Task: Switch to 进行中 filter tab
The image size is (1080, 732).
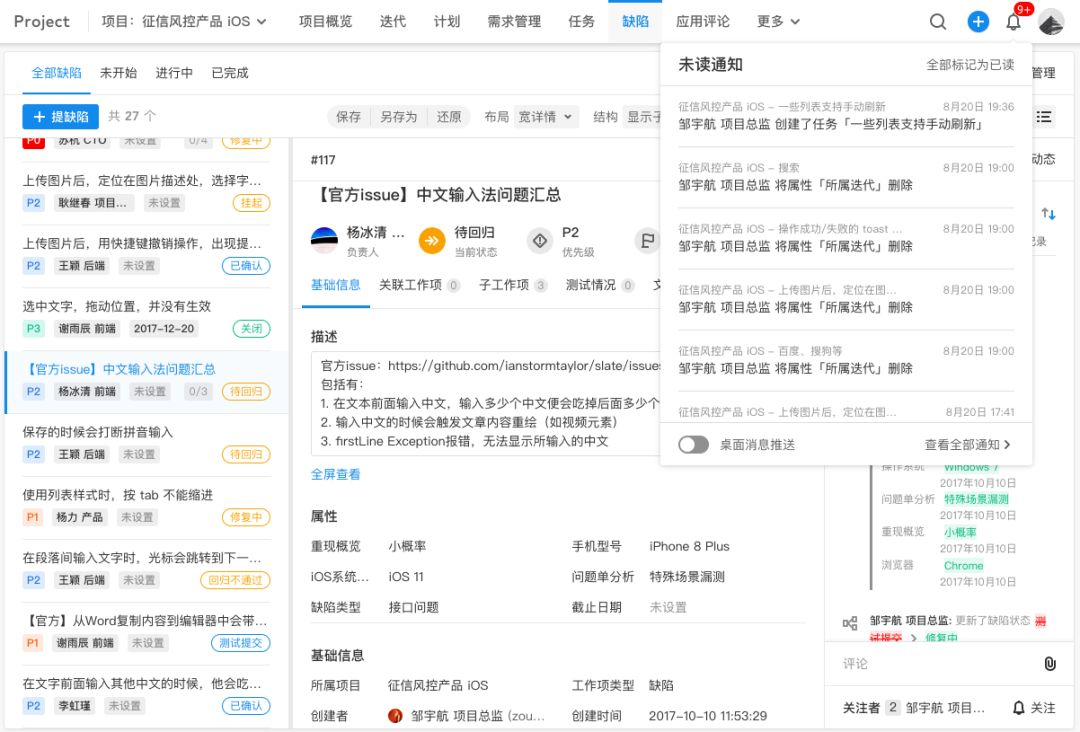Action: tap(174, 73)
